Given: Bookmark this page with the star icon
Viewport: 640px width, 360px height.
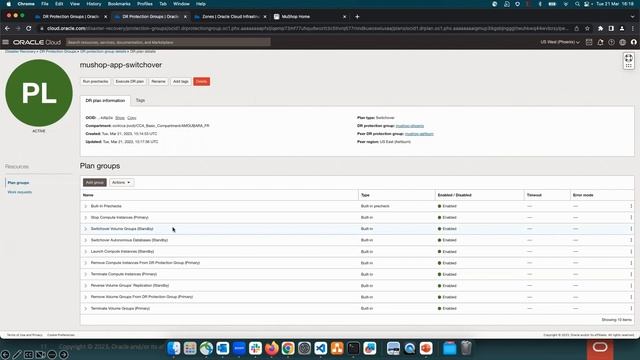Looking at the screenshot, I should (x=587, y=29).
